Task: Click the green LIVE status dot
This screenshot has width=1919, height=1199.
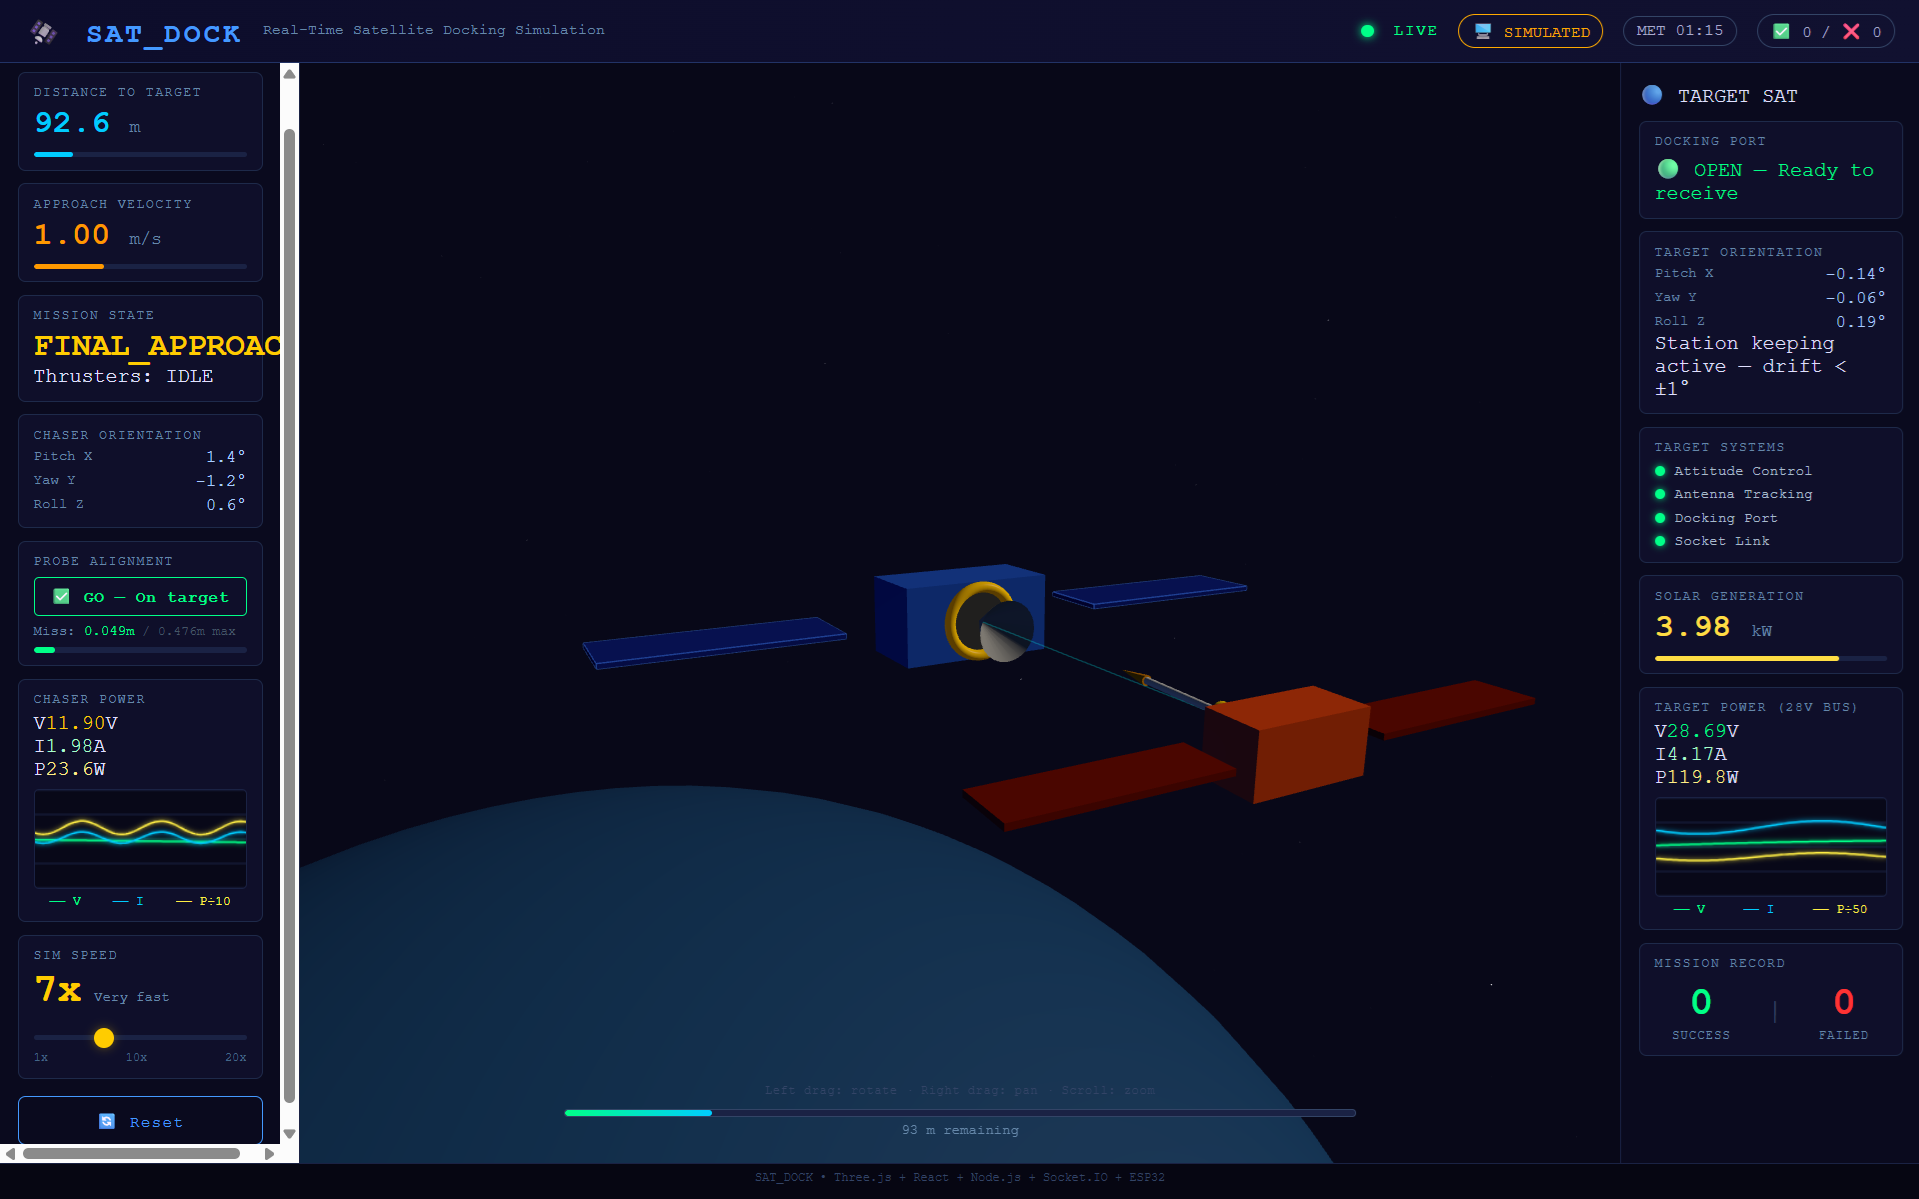Action: coord(1367,31)
